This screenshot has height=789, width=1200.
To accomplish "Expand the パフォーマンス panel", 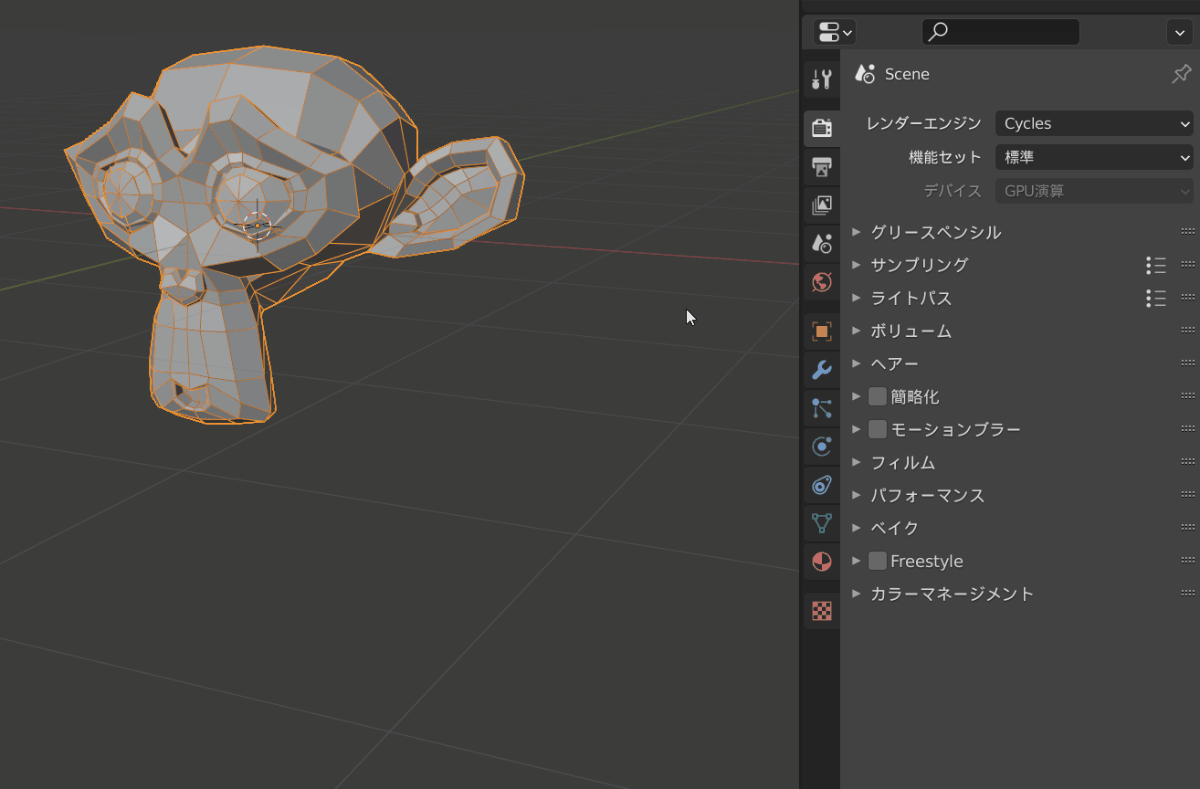I will click(x=856, y=495).
